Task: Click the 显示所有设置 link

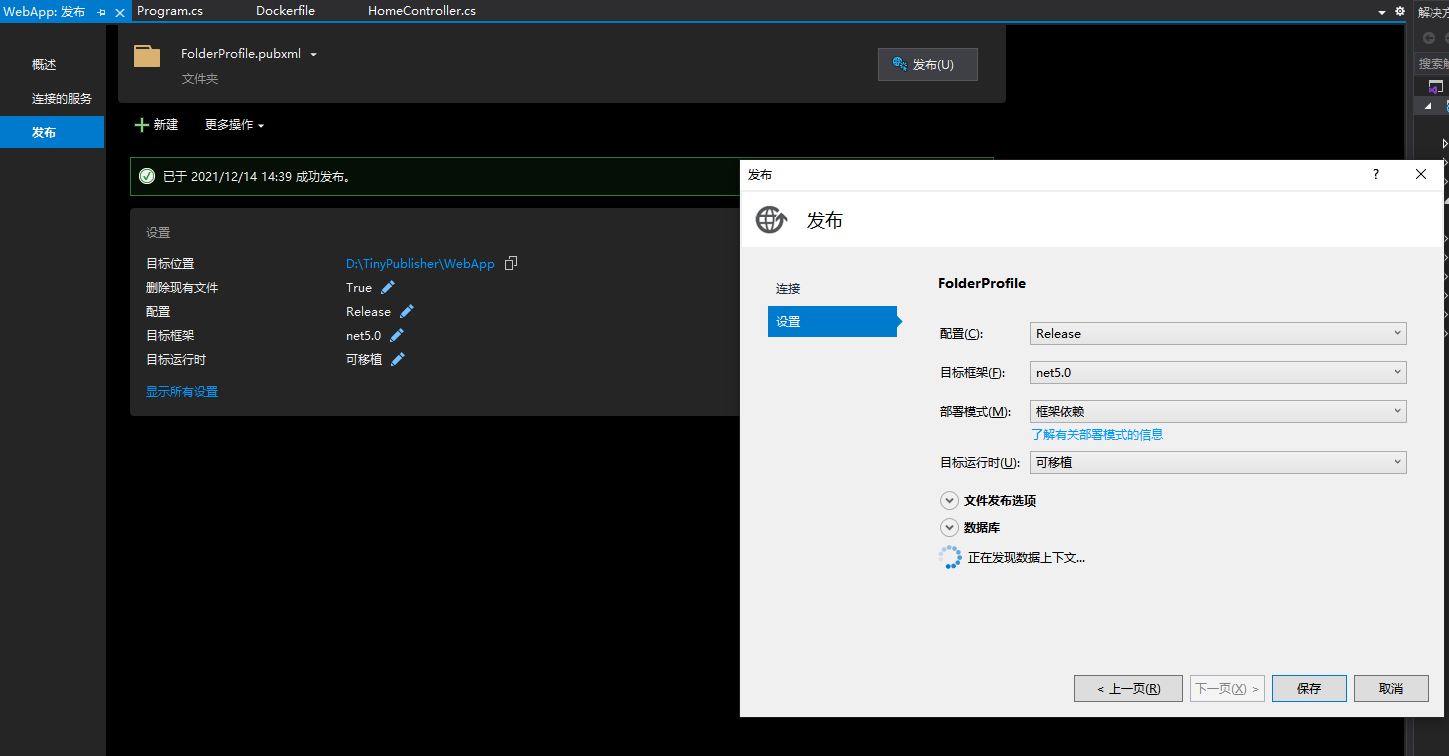Action: point(182,392)
